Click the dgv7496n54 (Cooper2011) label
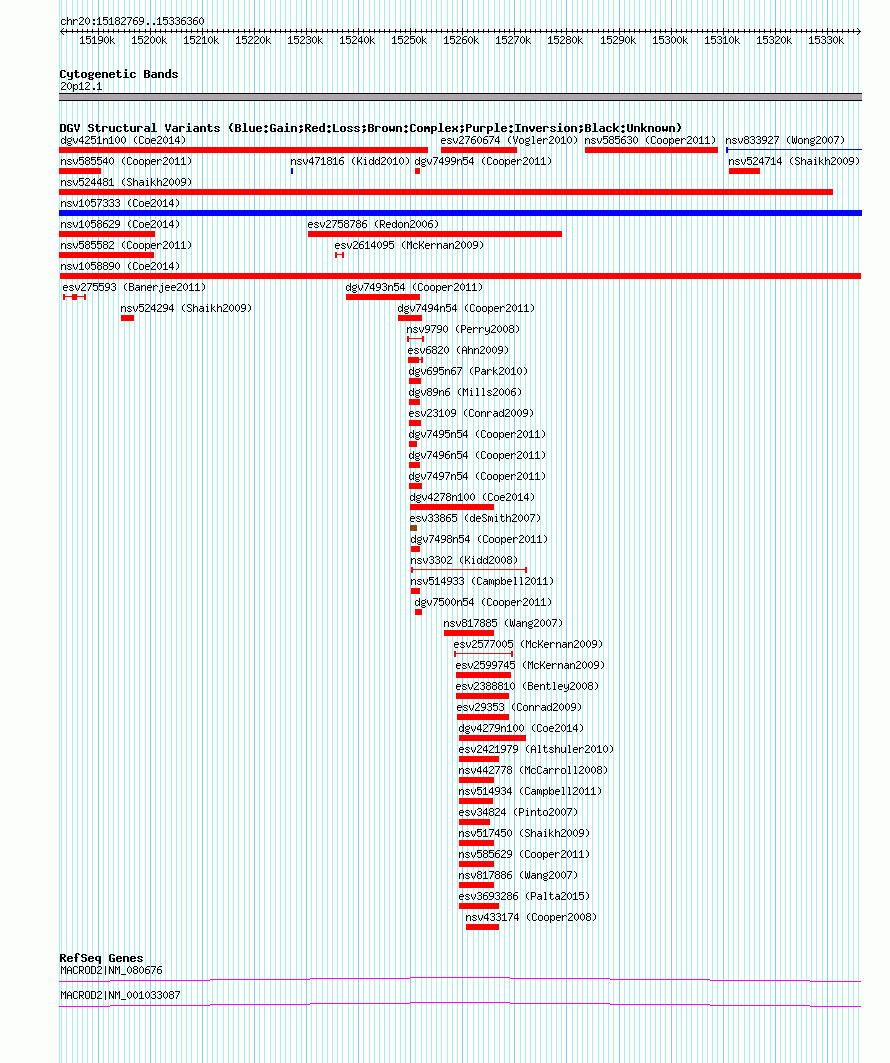Image resolution: width=890 pixels, height=1063 pixels. [477, 456]
